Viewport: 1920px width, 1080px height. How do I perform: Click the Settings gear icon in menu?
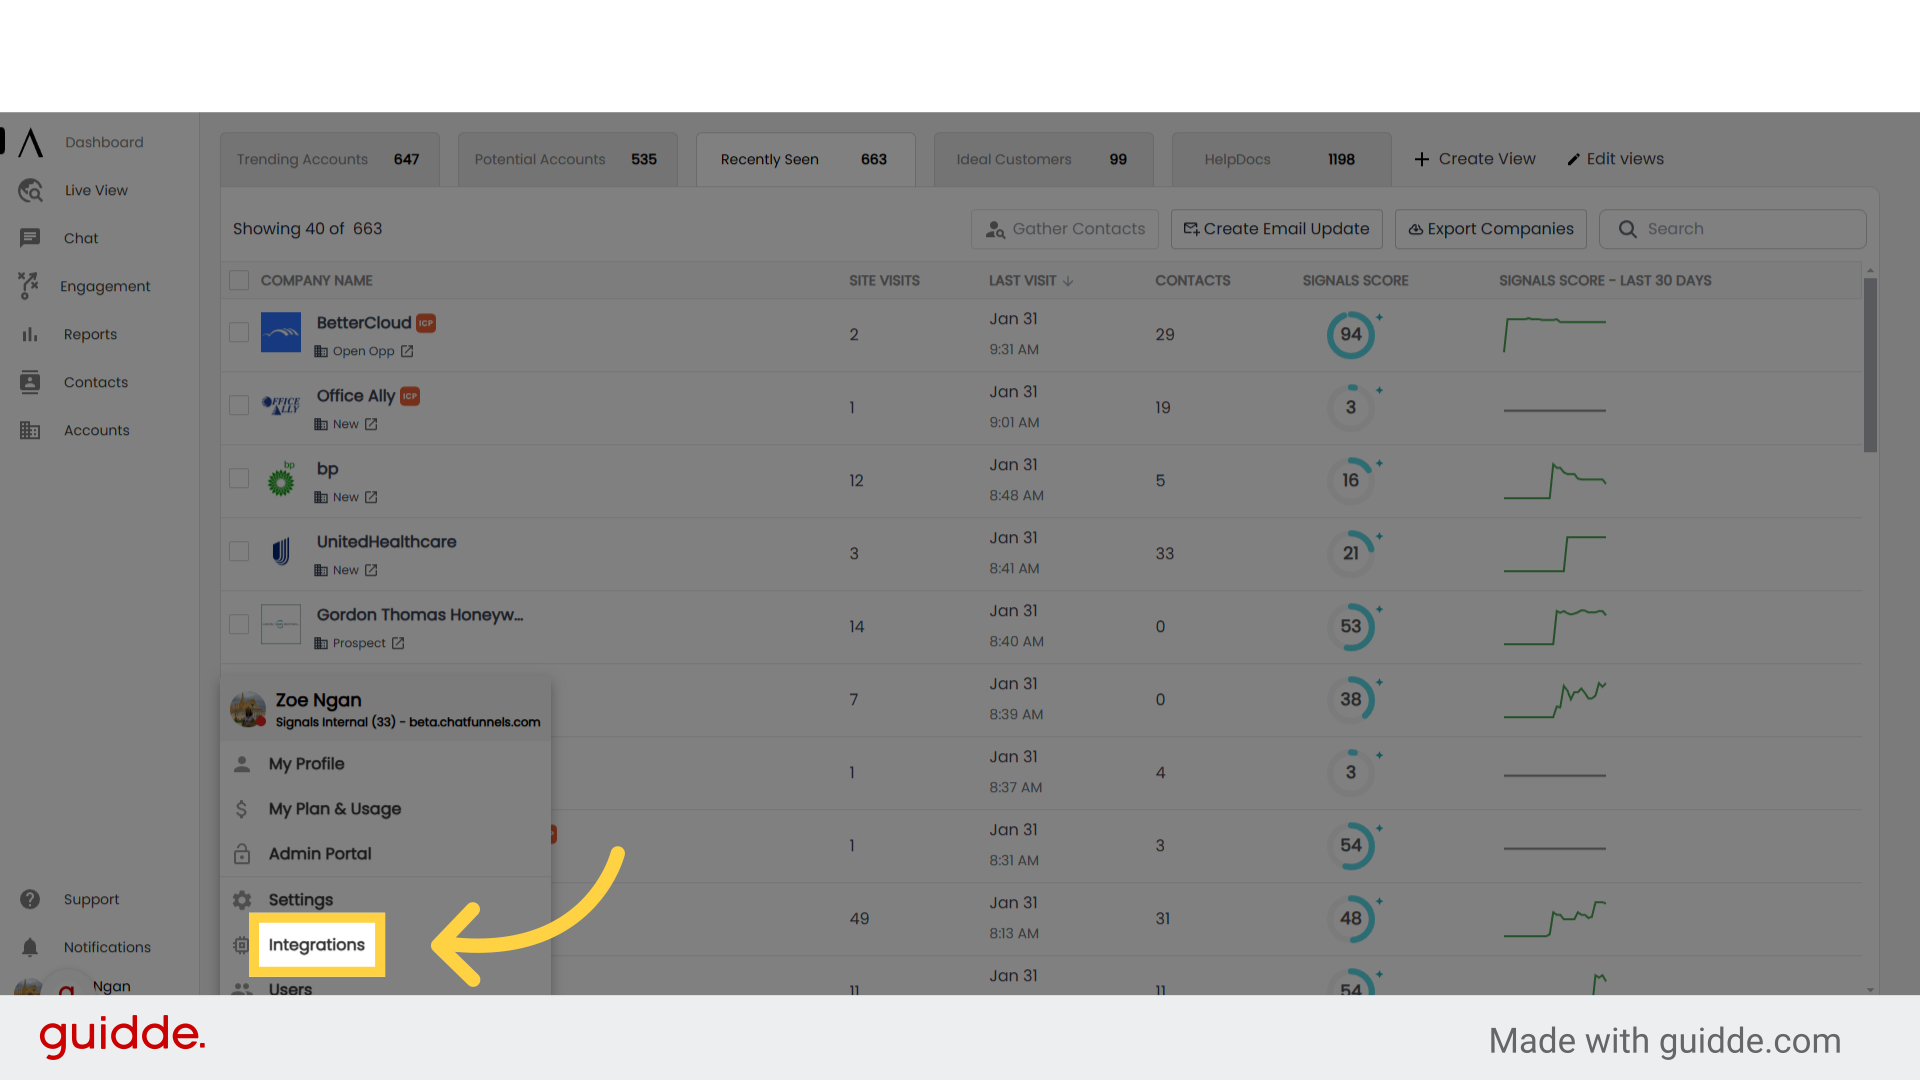(242, 900)
